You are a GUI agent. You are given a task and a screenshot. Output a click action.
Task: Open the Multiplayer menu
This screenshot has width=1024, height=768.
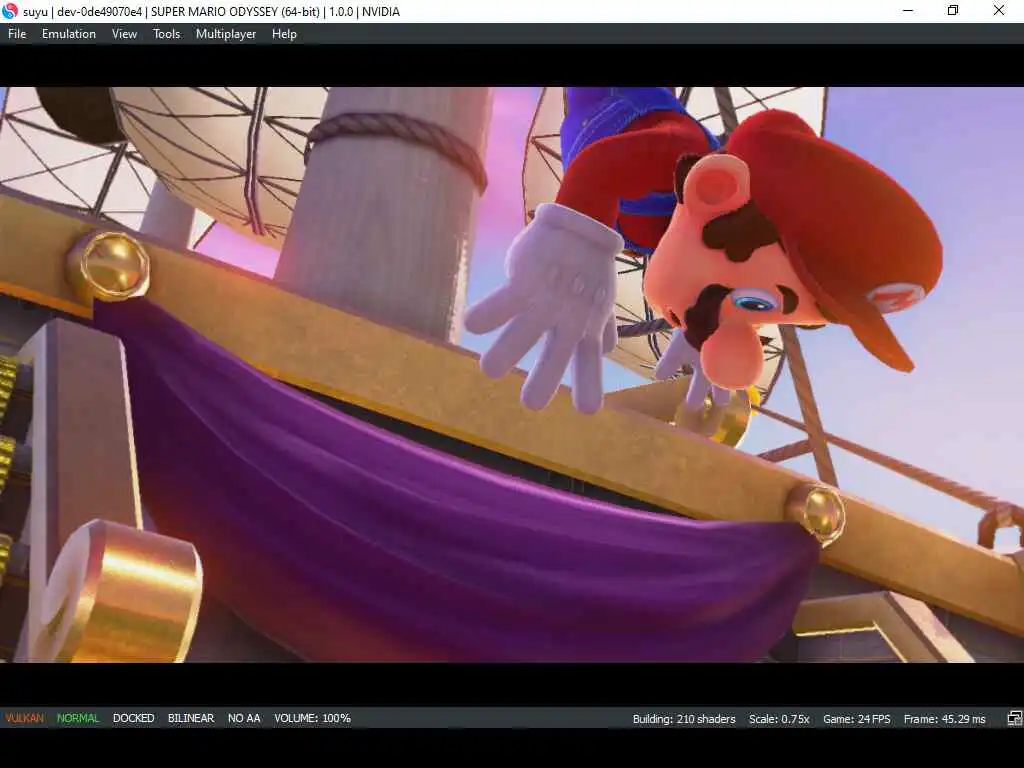(226, 34)
